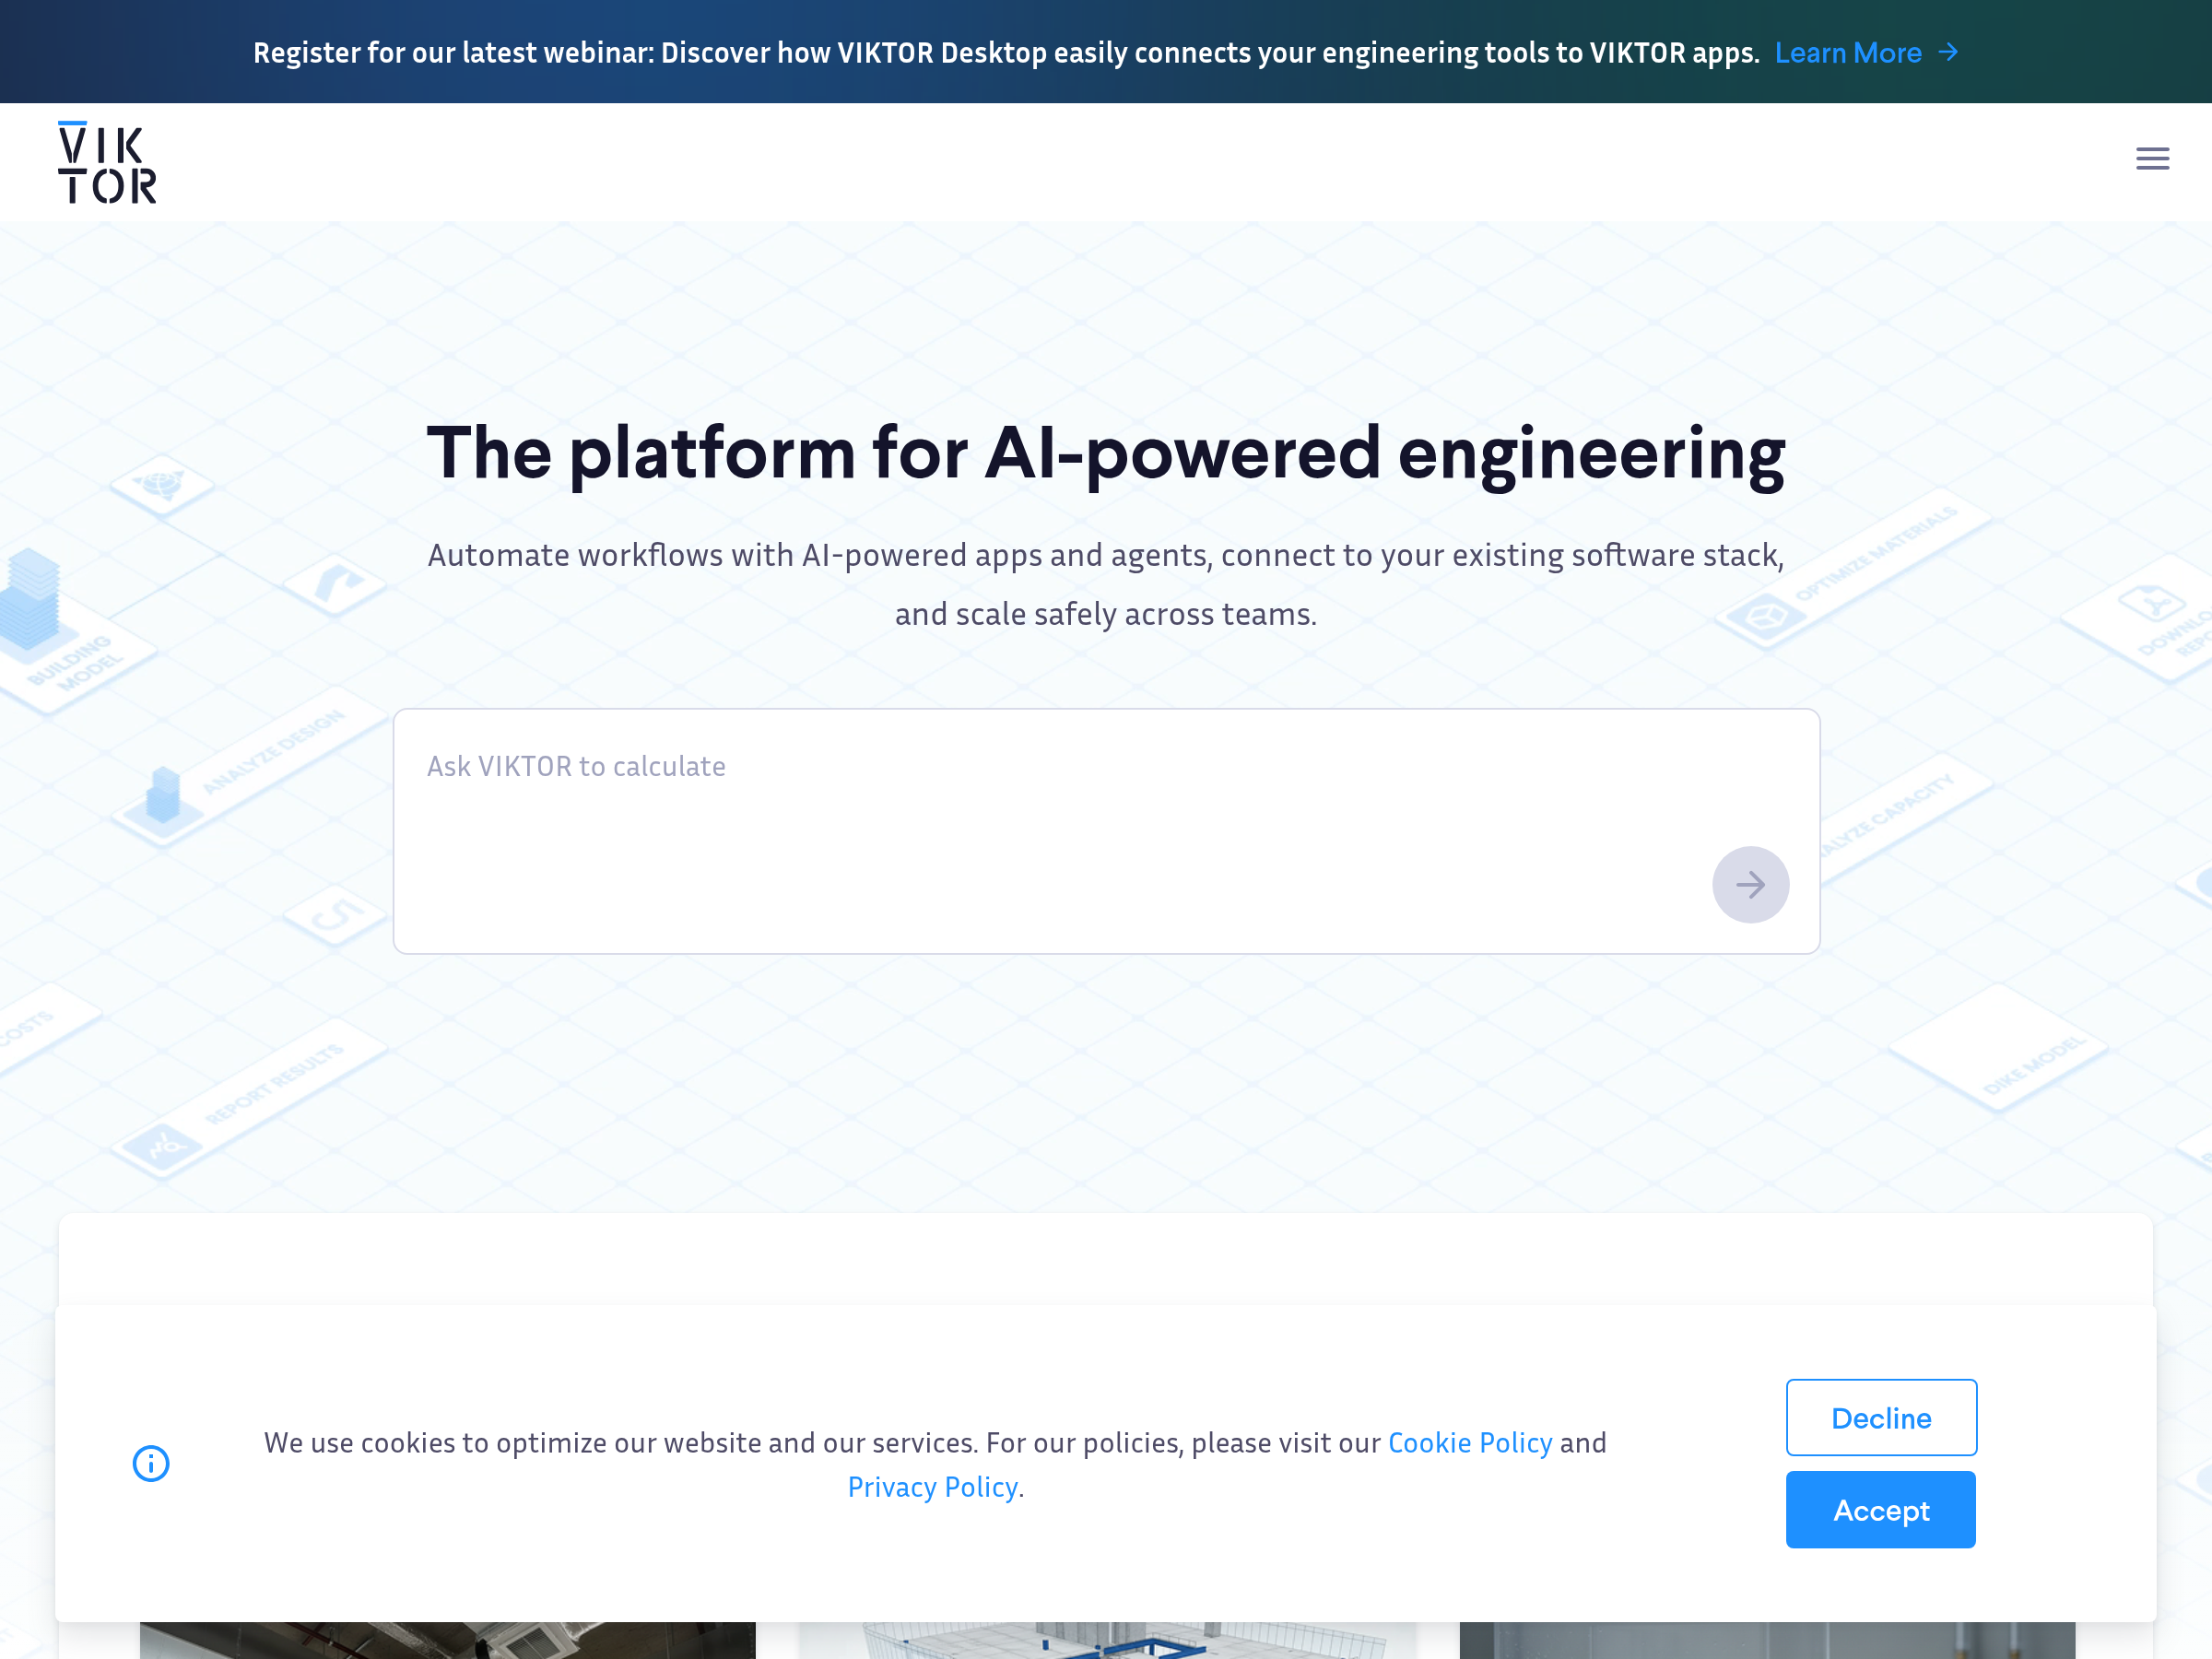Submit prompt with the arrow button
The height and width of the screenshot is (1659, 2212).
tap(1750, 884)
